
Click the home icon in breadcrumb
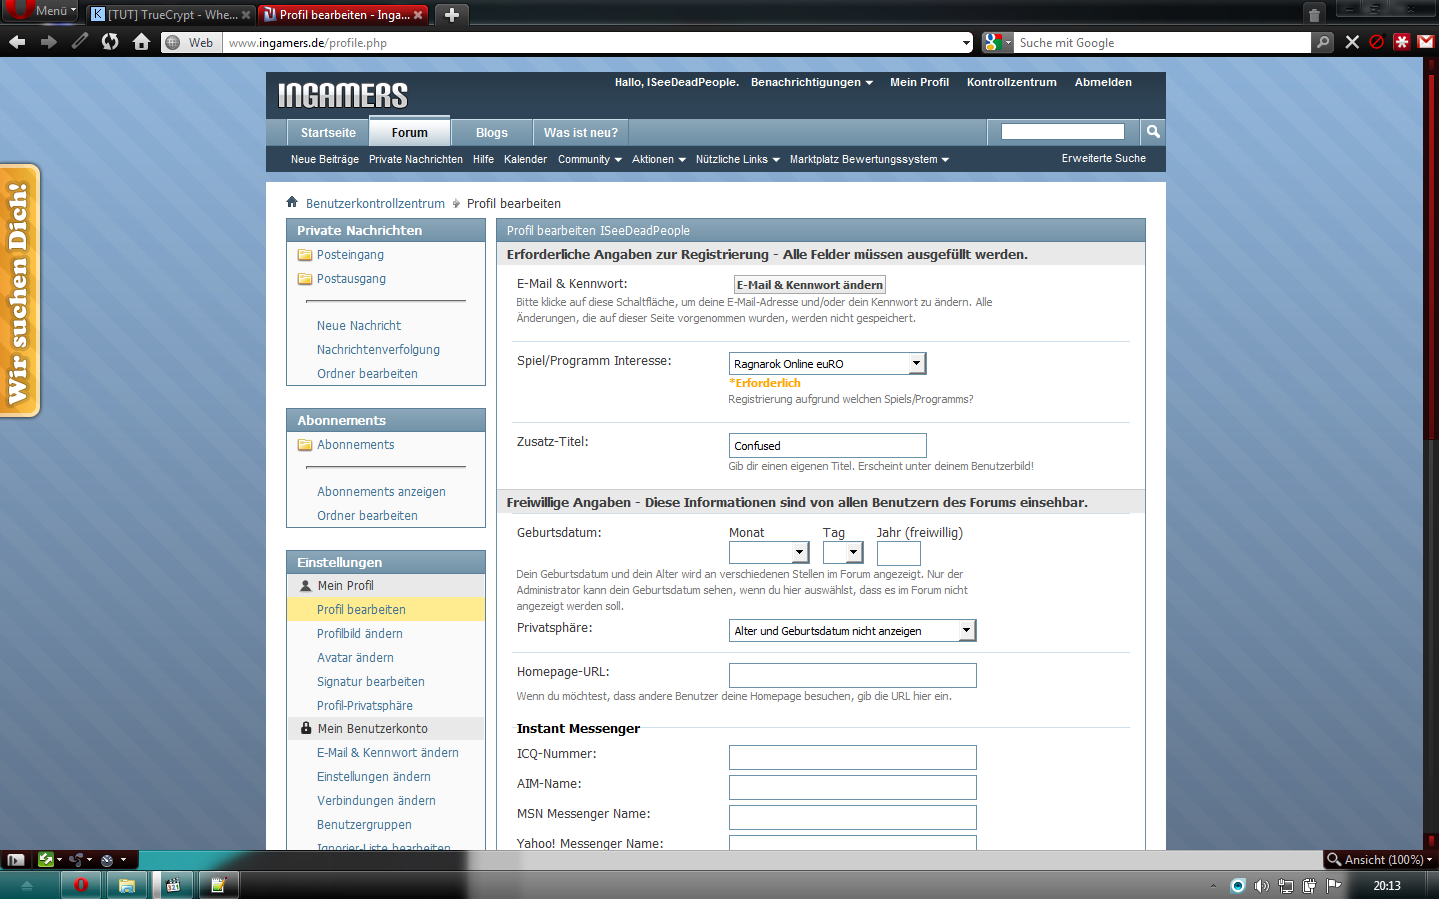tap(292, 203)
